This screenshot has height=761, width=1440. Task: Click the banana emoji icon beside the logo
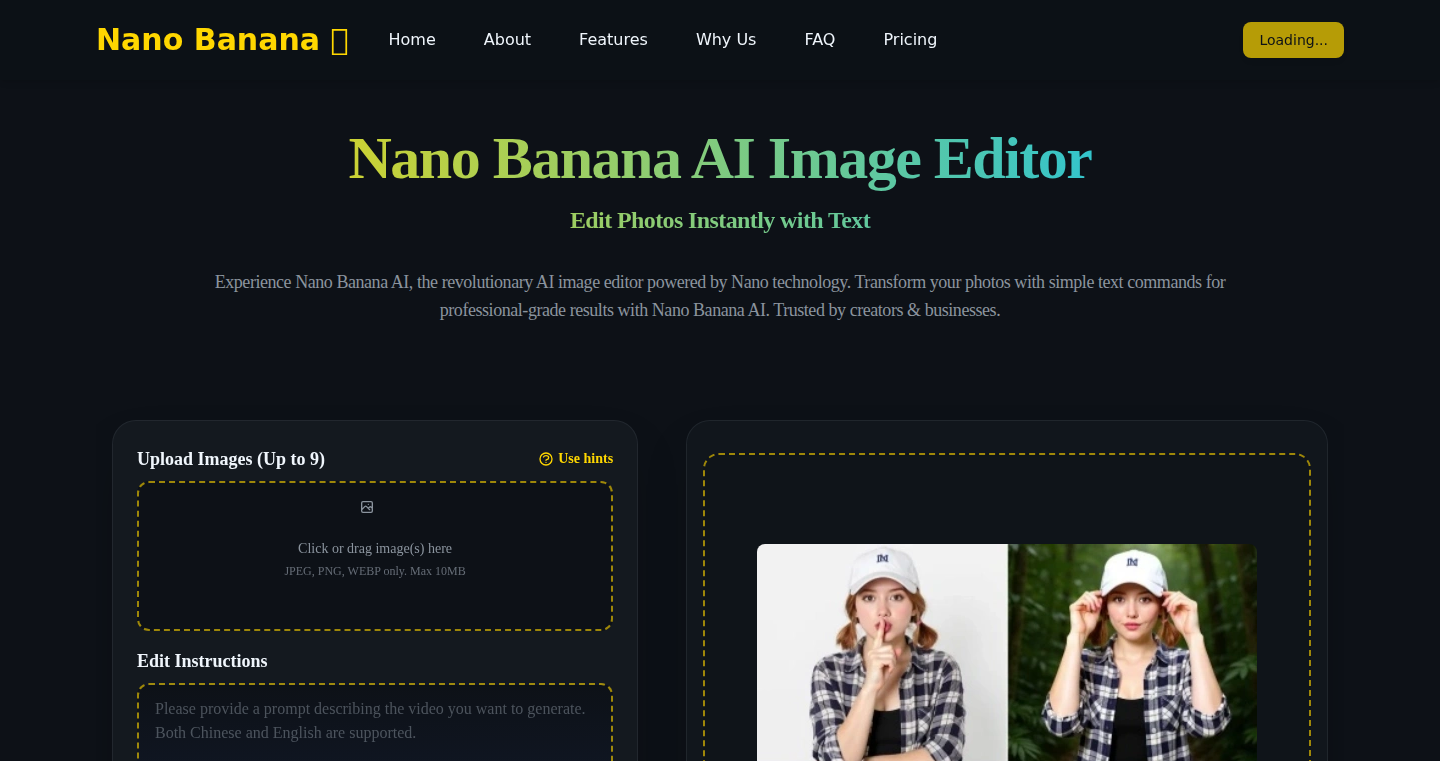click(x=339, y=41)
